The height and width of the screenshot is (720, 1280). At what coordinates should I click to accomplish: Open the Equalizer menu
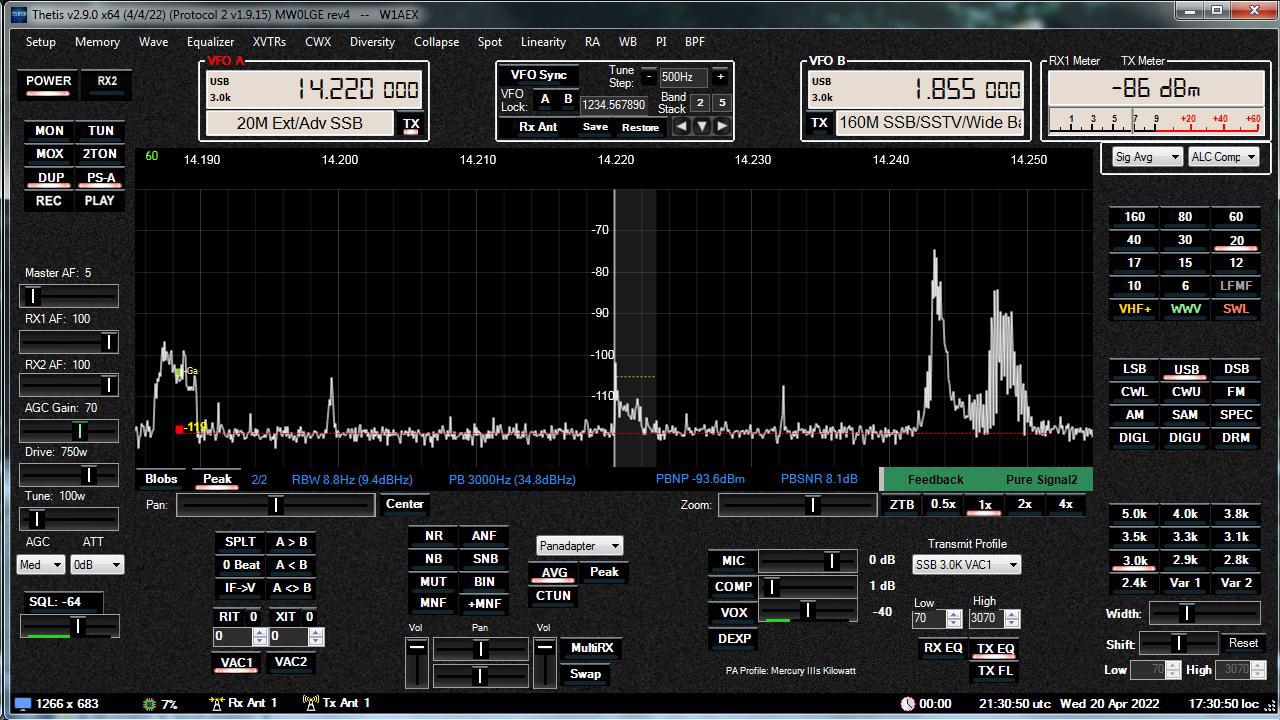point(210,42)
